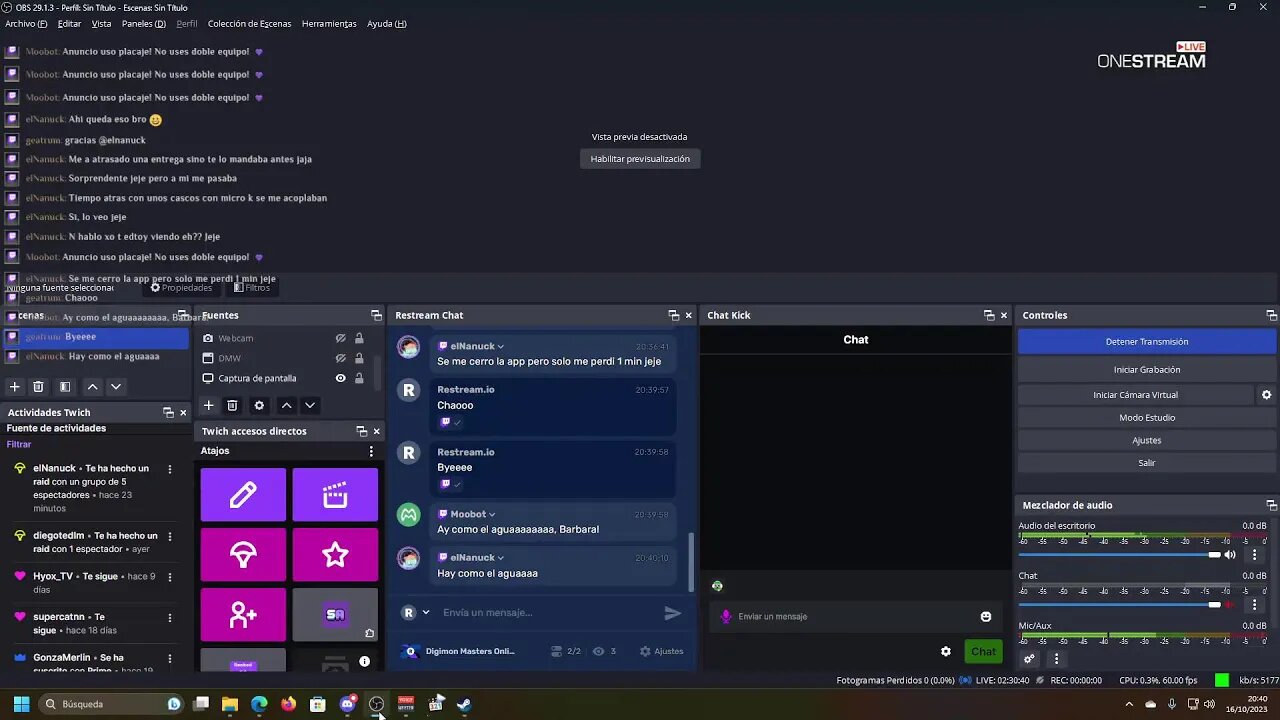Click the SA shortcut tile
Viewport: 1280px width, 720px height.
(x=335, y=614)
